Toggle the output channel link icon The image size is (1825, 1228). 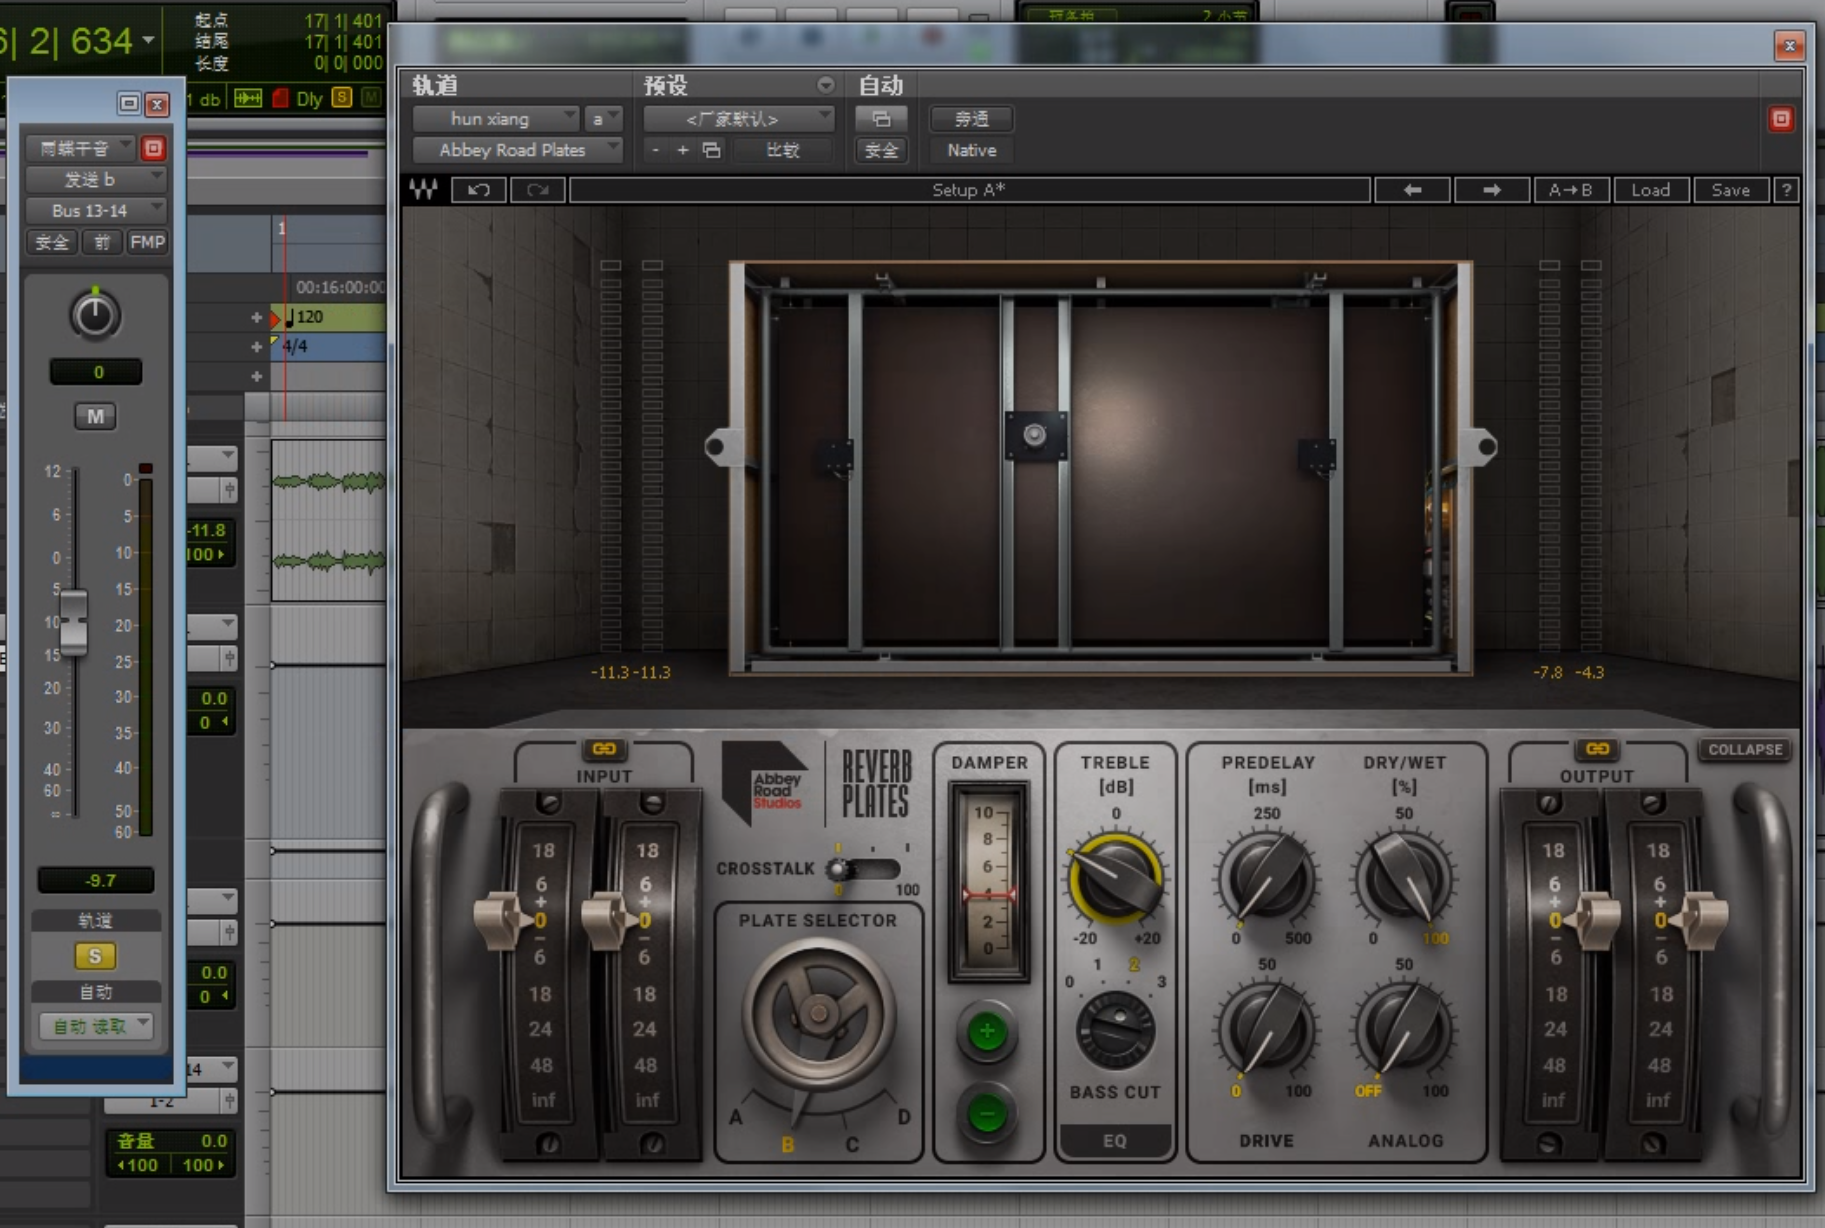click(x=1597, y=749)
